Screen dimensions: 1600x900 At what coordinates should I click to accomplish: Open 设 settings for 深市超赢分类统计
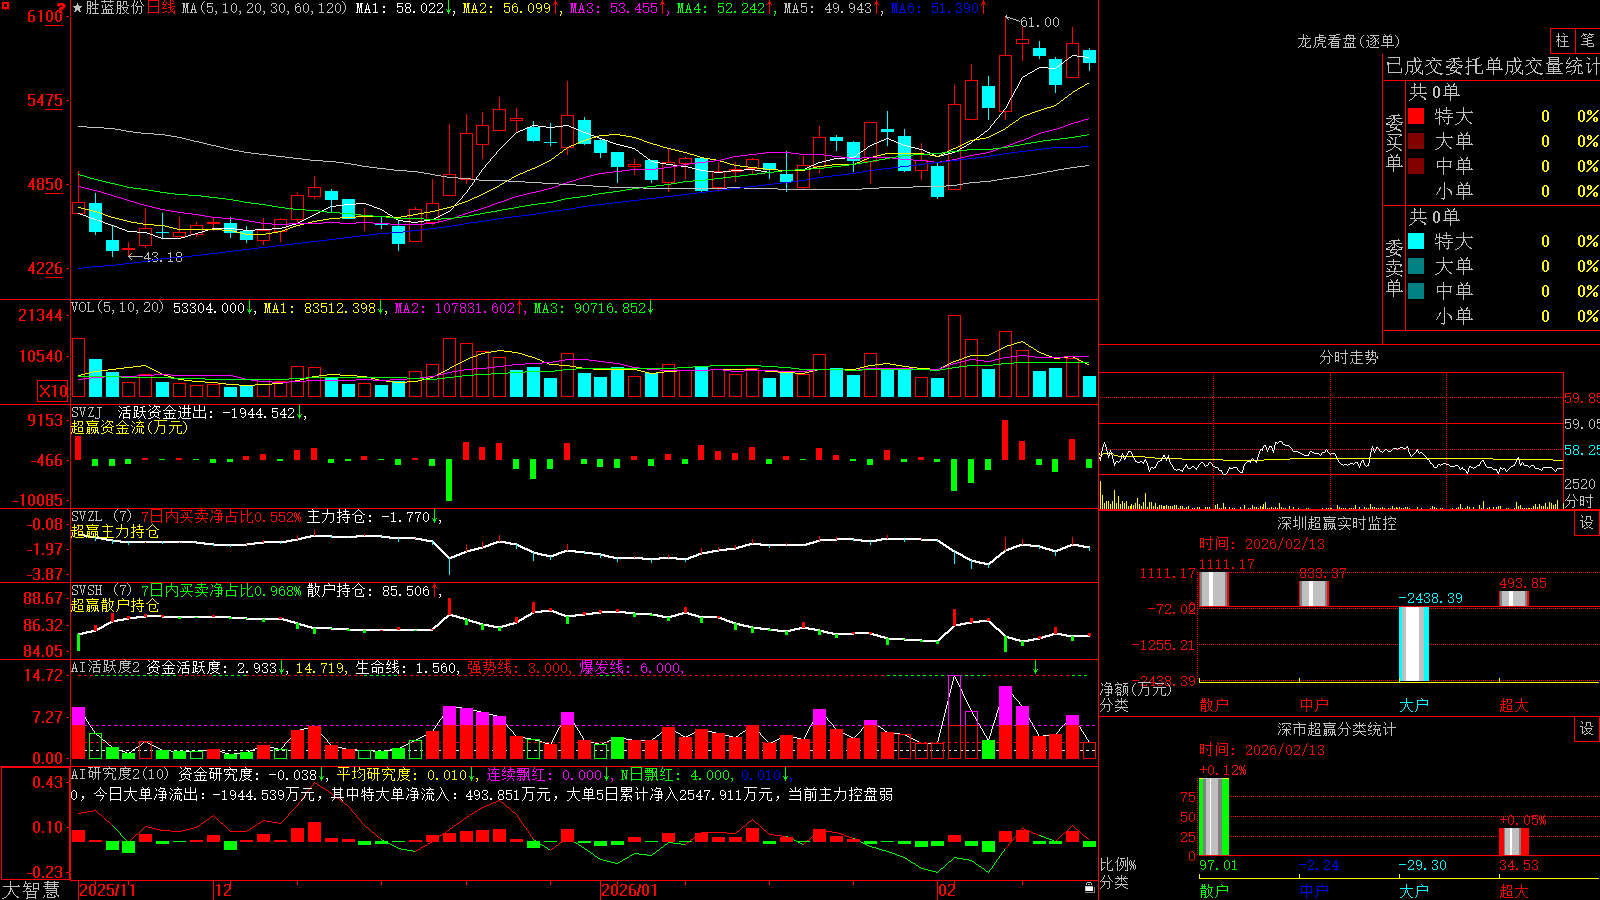coord(1587,729)
